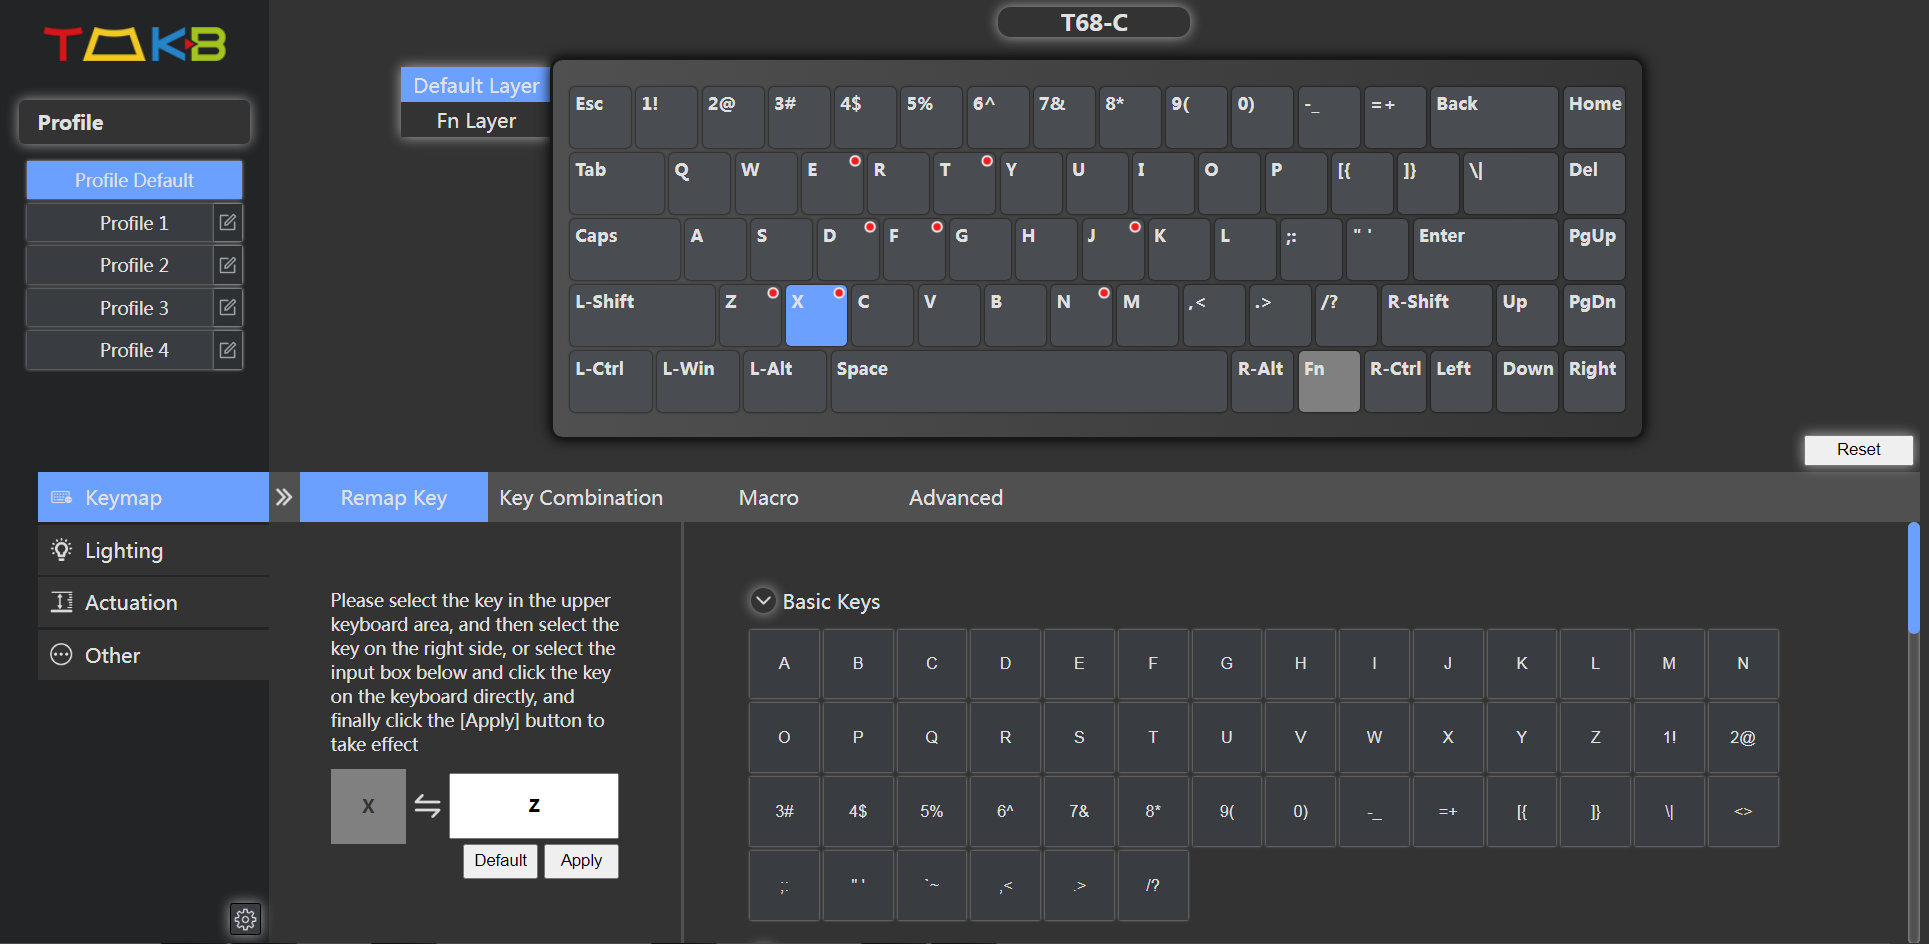Click the swap arrows icon between keys

click(x=427, y=806)
